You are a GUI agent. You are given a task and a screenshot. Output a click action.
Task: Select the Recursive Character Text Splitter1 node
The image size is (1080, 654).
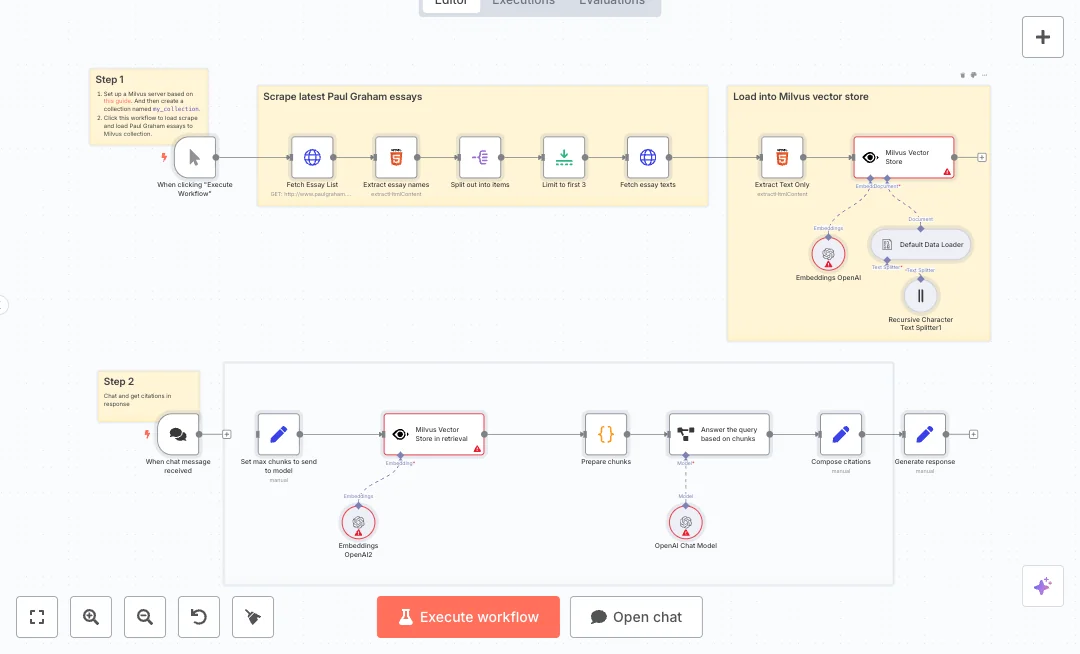(921, 296)
